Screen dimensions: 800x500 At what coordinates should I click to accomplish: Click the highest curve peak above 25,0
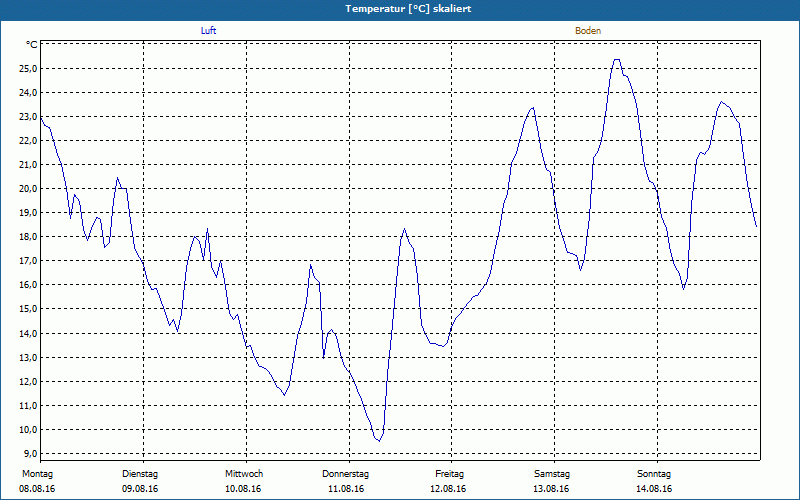pyautogui.click(x=617, y=60)
